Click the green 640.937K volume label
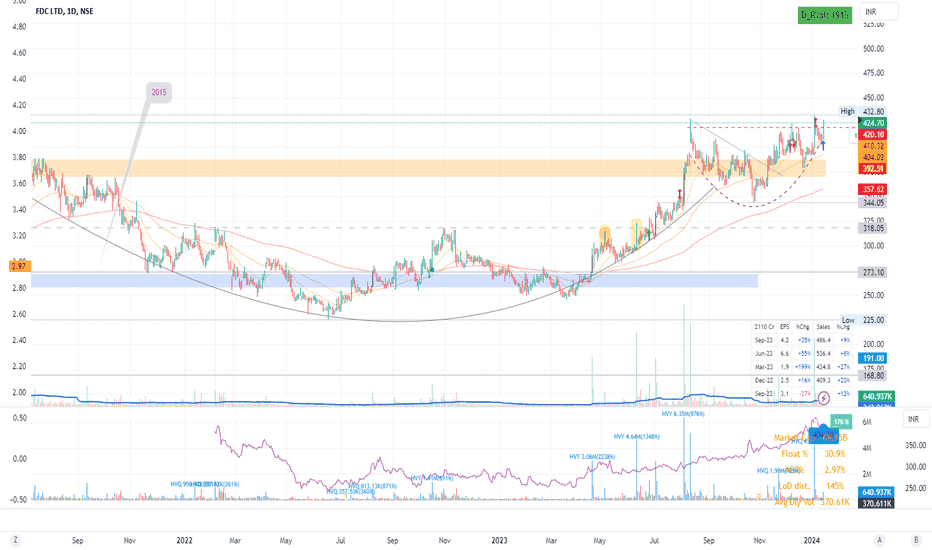Image resolution: width=932 pixels, height=550 pixels. click(x=877, y=396)
